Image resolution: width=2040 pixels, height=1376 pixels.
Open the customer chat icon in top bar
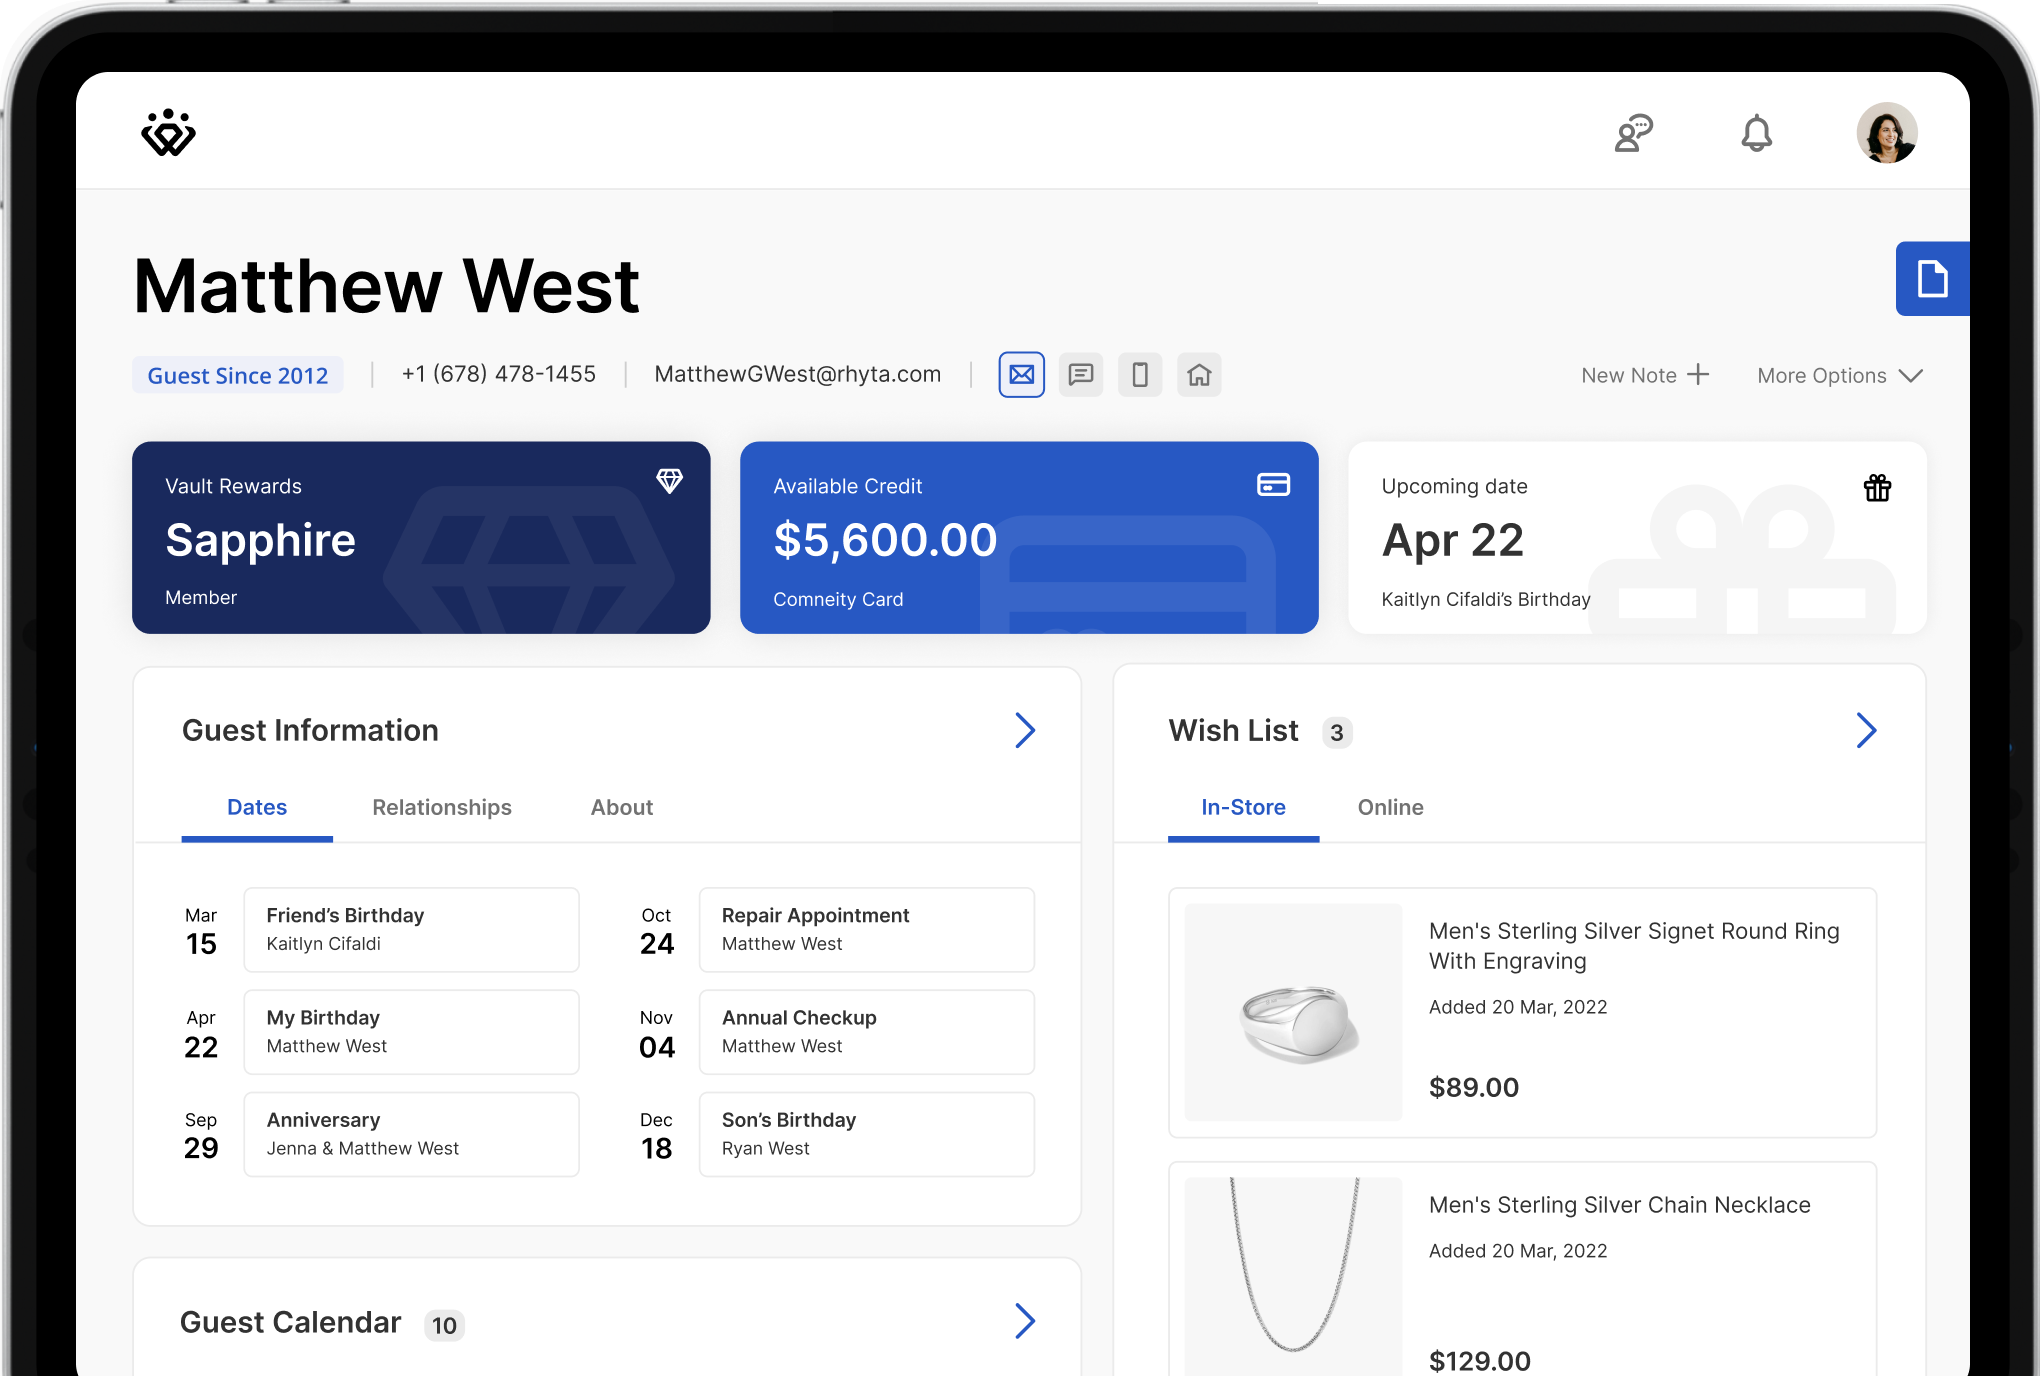[1632, 132]
